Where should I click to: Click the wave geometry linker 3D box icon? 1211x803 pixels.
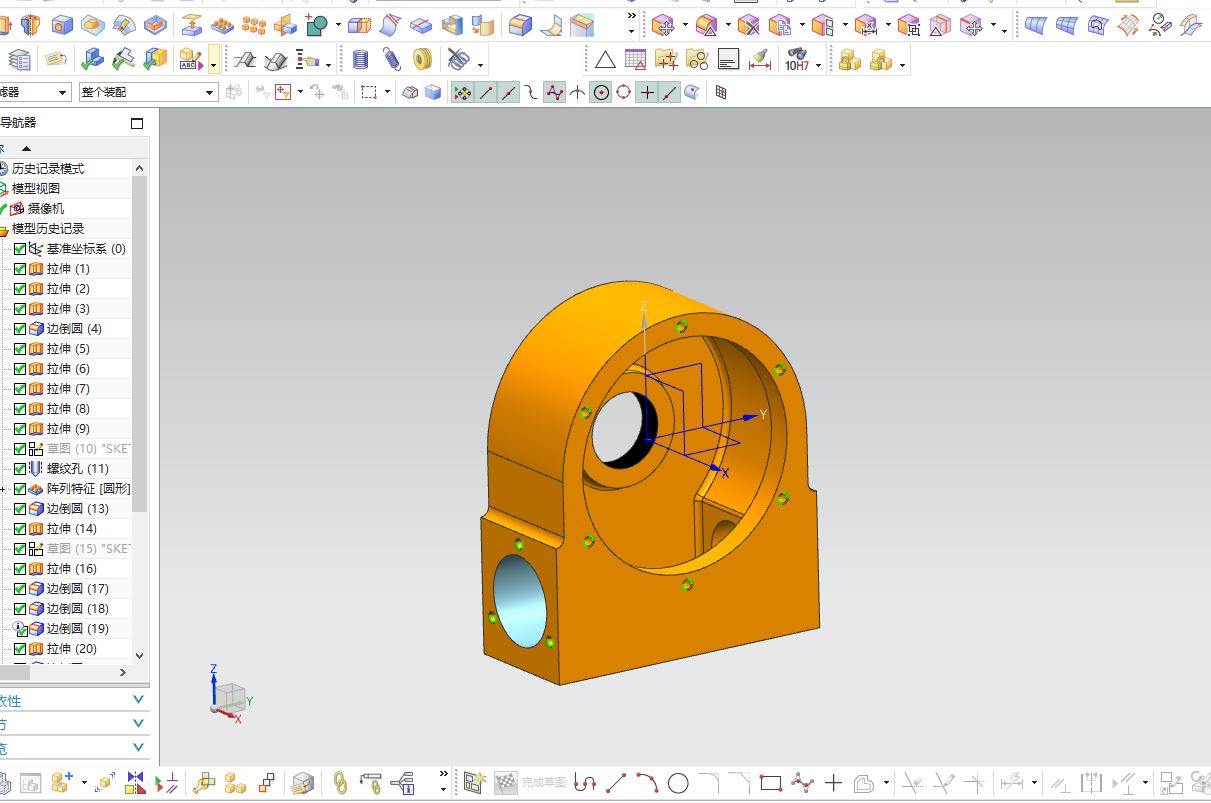pos(303,781)
